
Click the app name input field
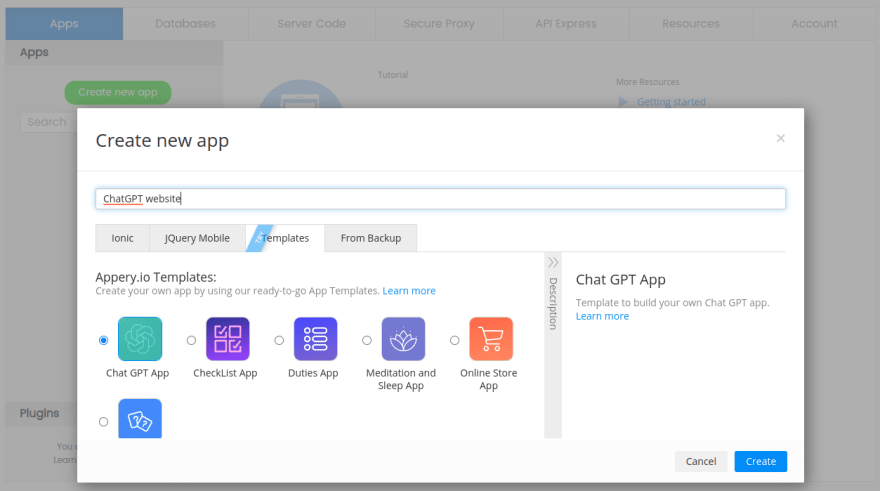441,199
